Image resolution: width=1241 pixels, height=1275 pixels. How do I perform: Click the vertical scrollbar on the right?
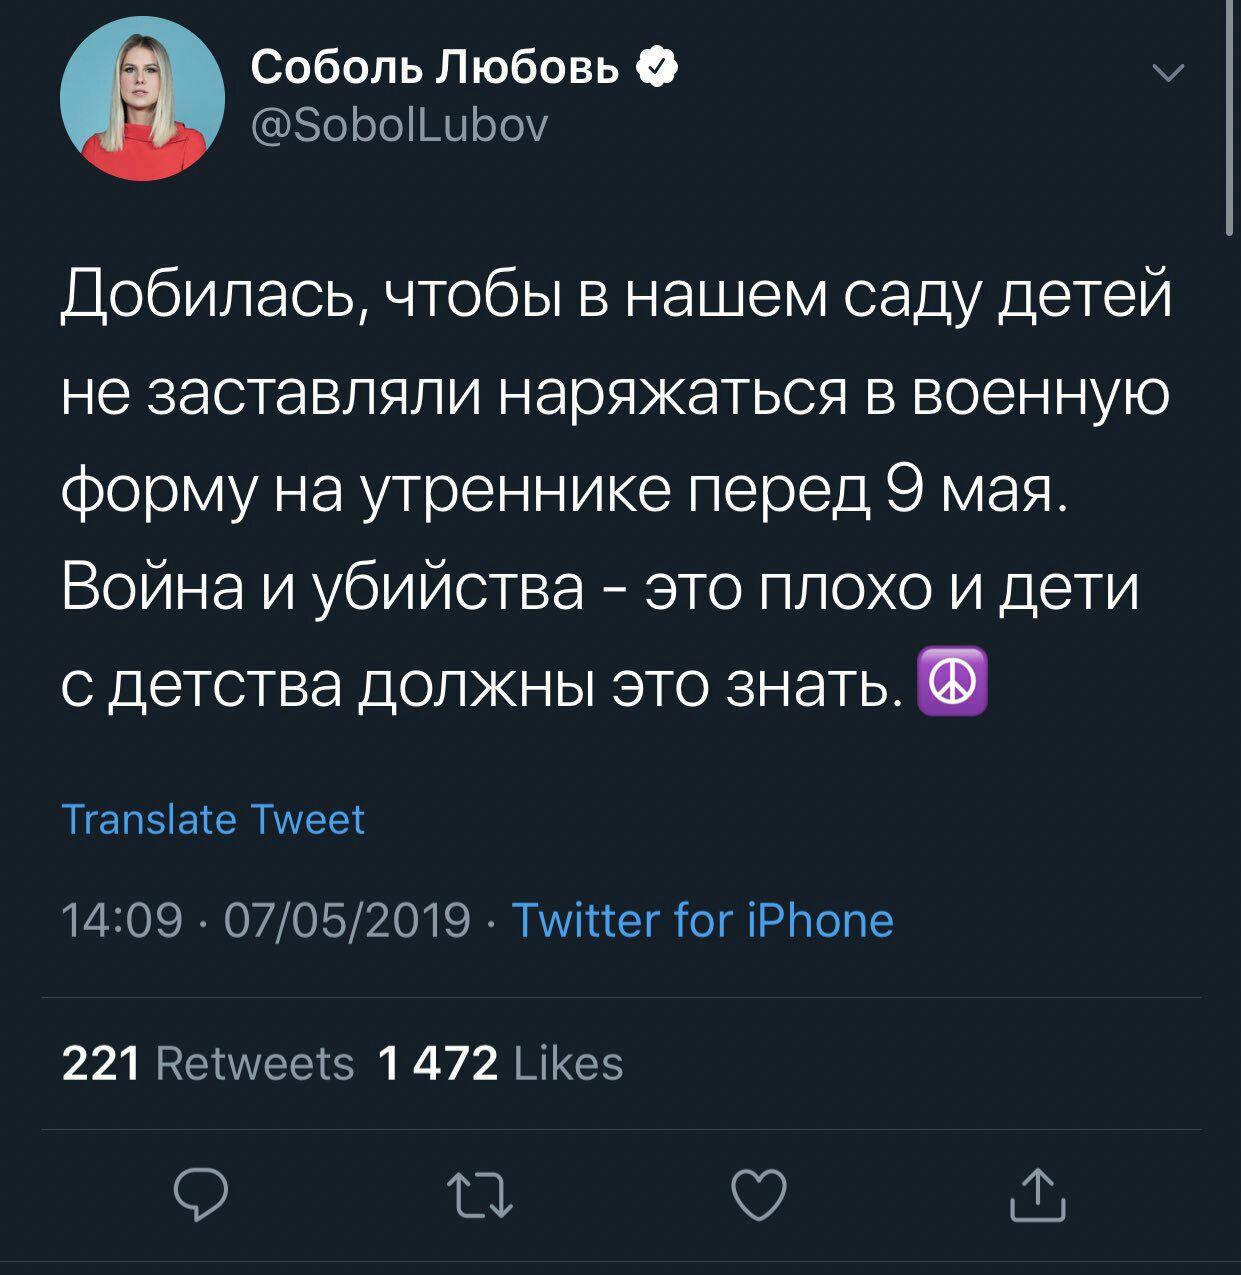[1229, 120]
